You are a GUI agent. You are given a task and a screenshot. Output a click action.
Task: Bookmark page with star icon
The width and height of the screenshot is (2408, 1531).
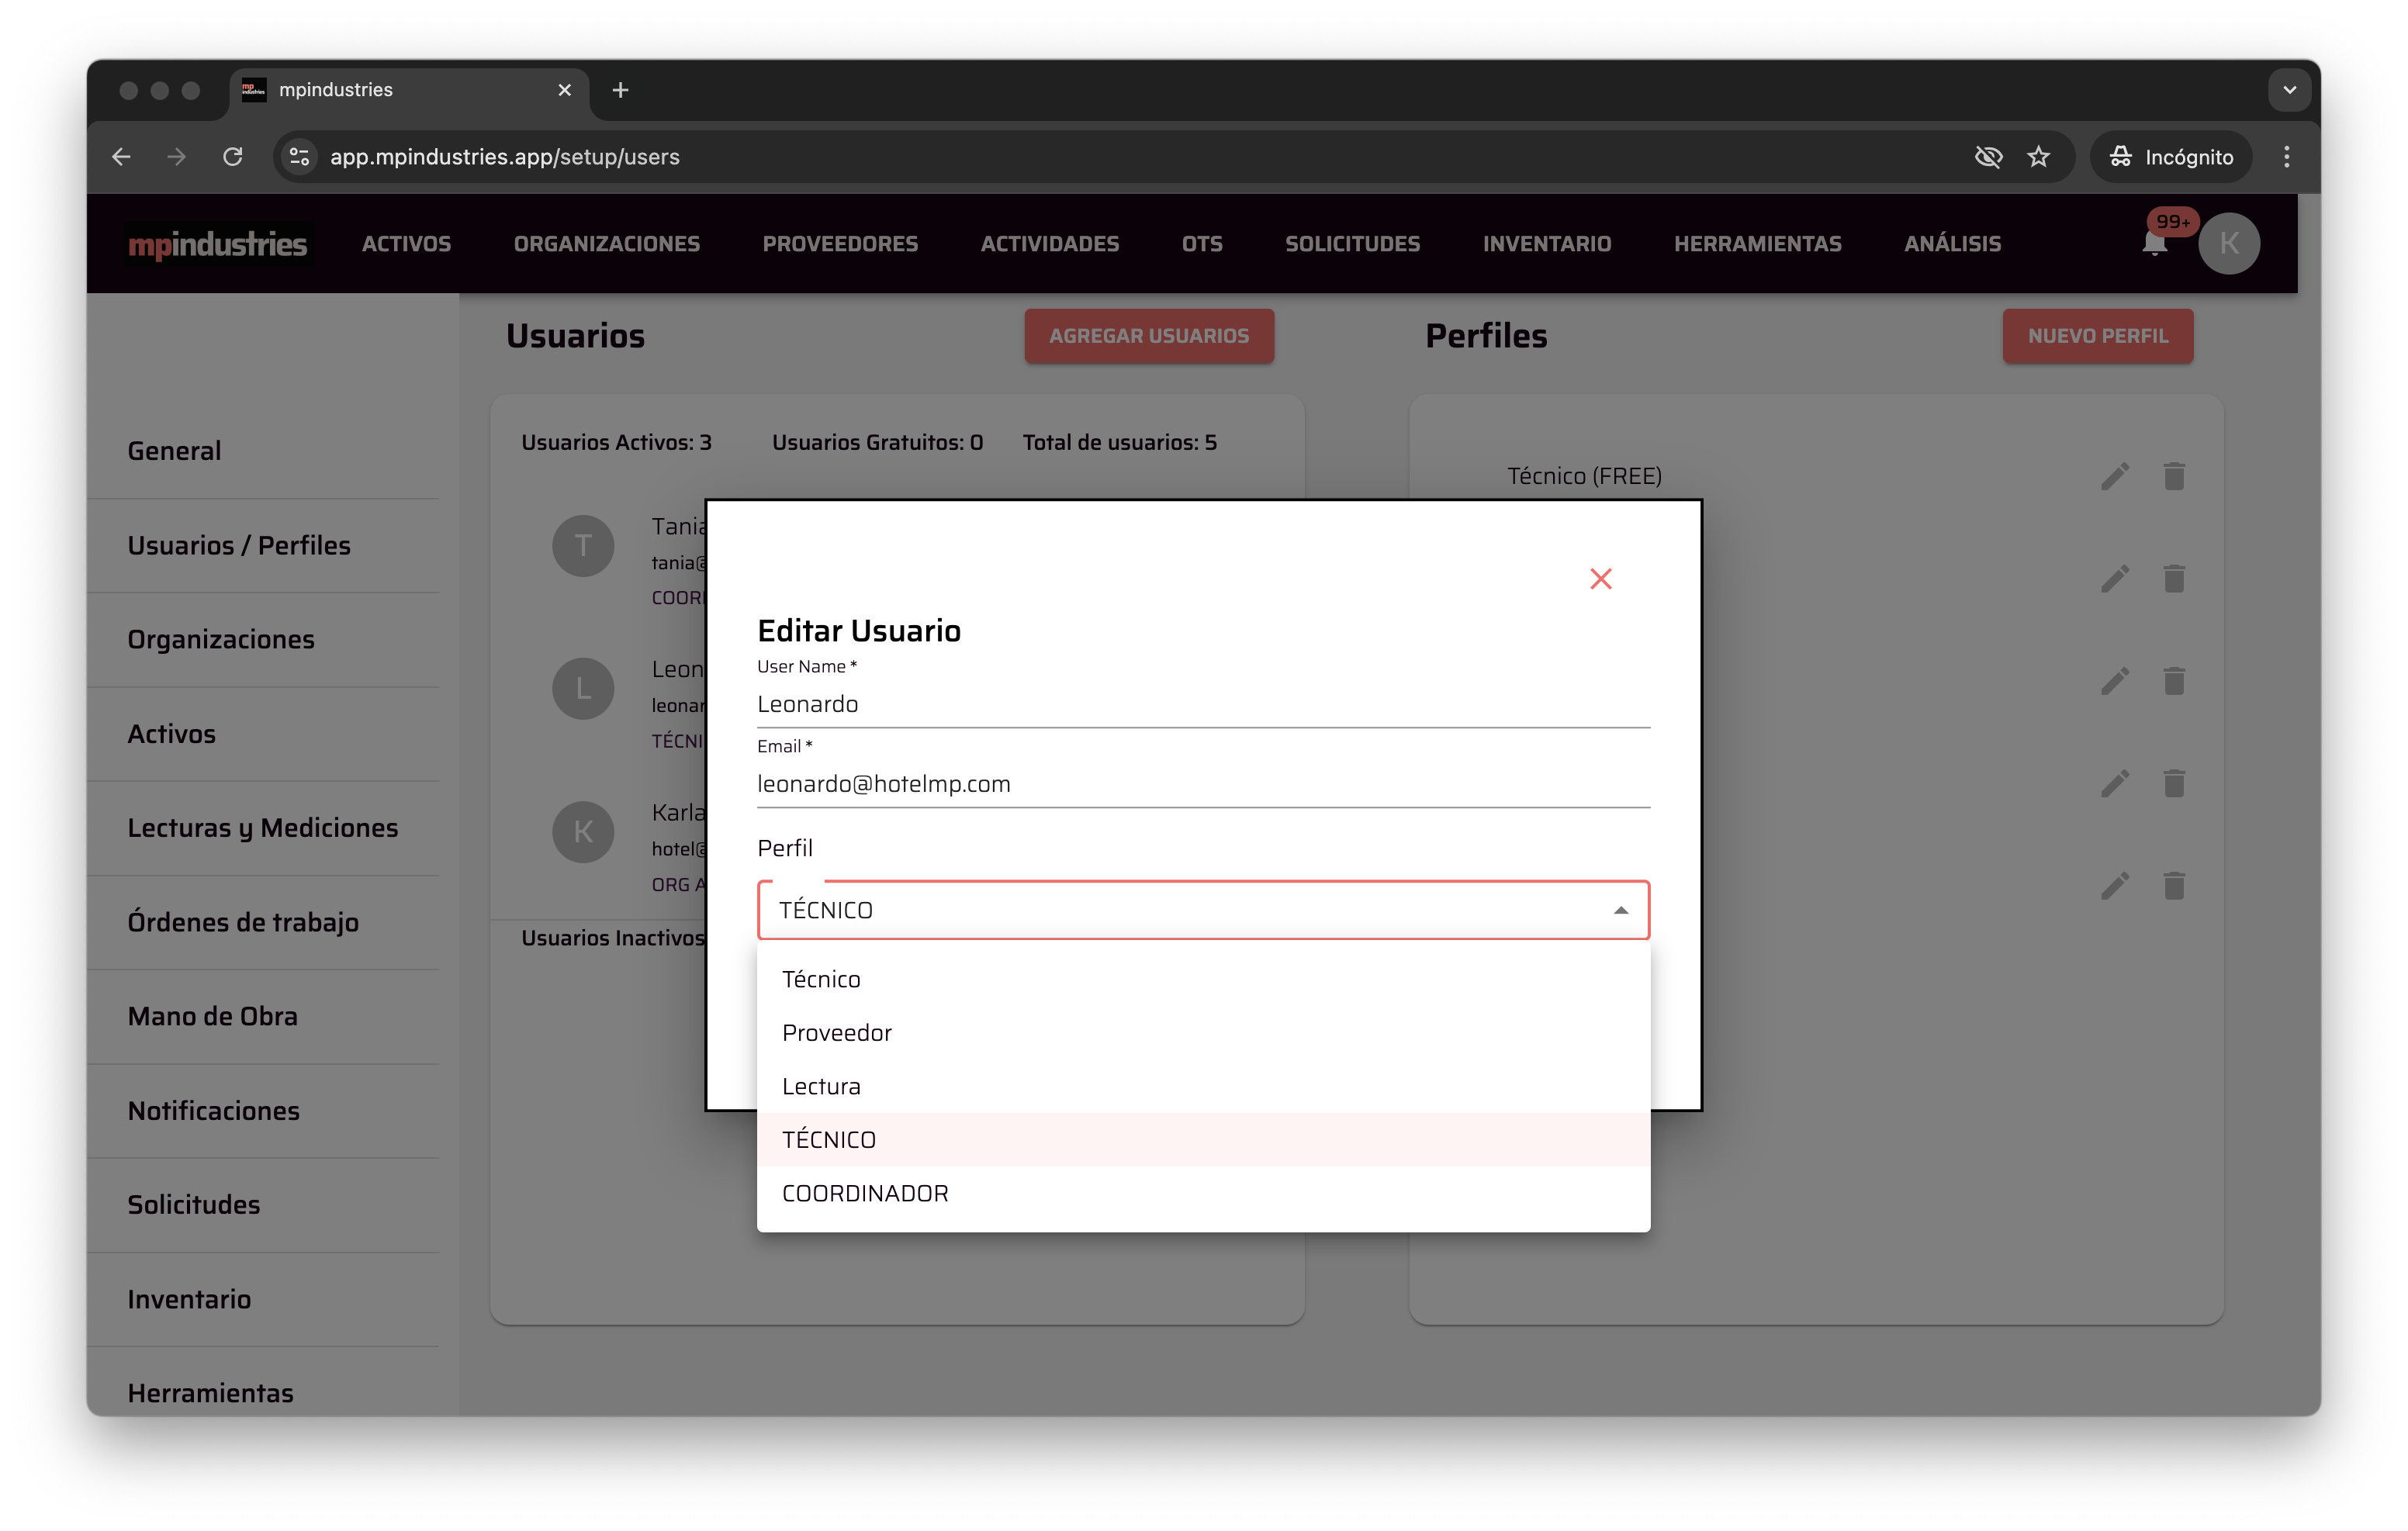(2038, 157)
